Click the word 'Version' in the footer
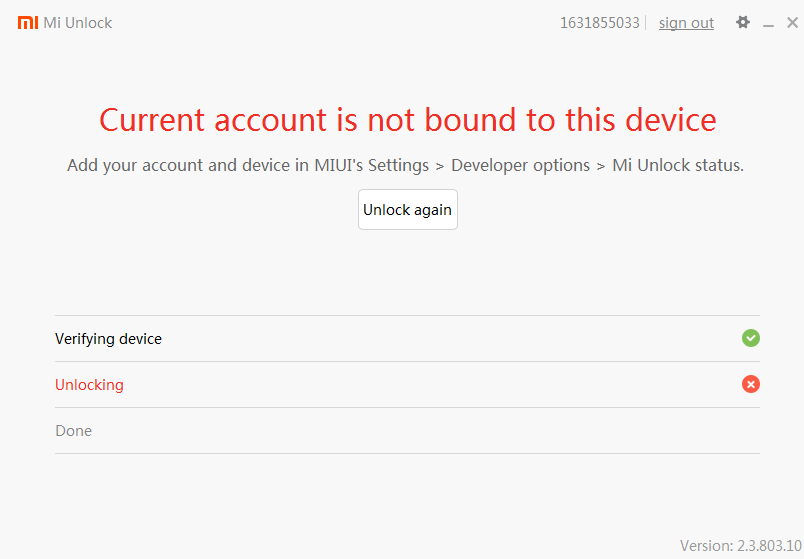 707,545
